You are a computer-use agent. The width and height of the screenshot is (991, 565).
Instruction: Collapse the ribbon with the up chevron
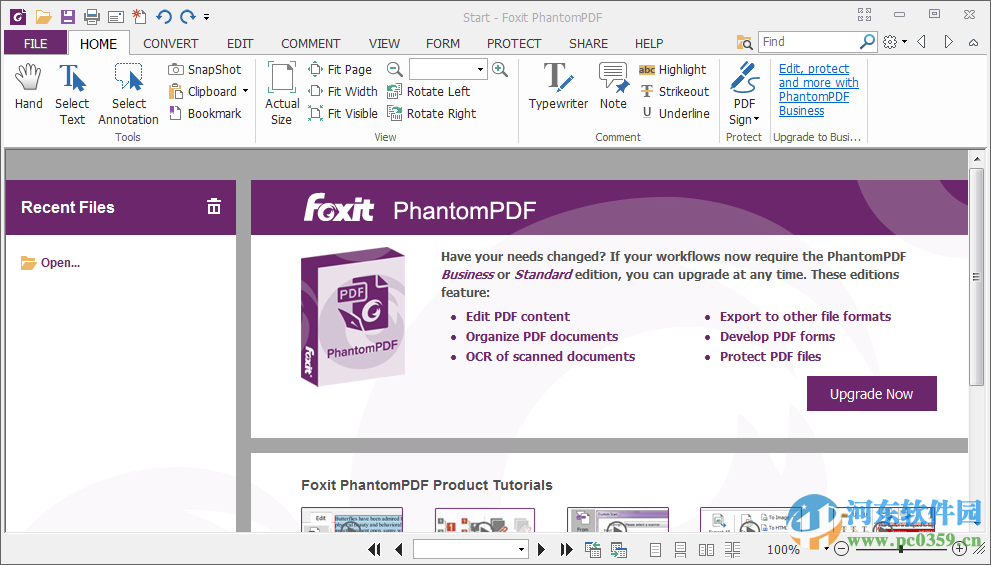click(x=973, y=42)
